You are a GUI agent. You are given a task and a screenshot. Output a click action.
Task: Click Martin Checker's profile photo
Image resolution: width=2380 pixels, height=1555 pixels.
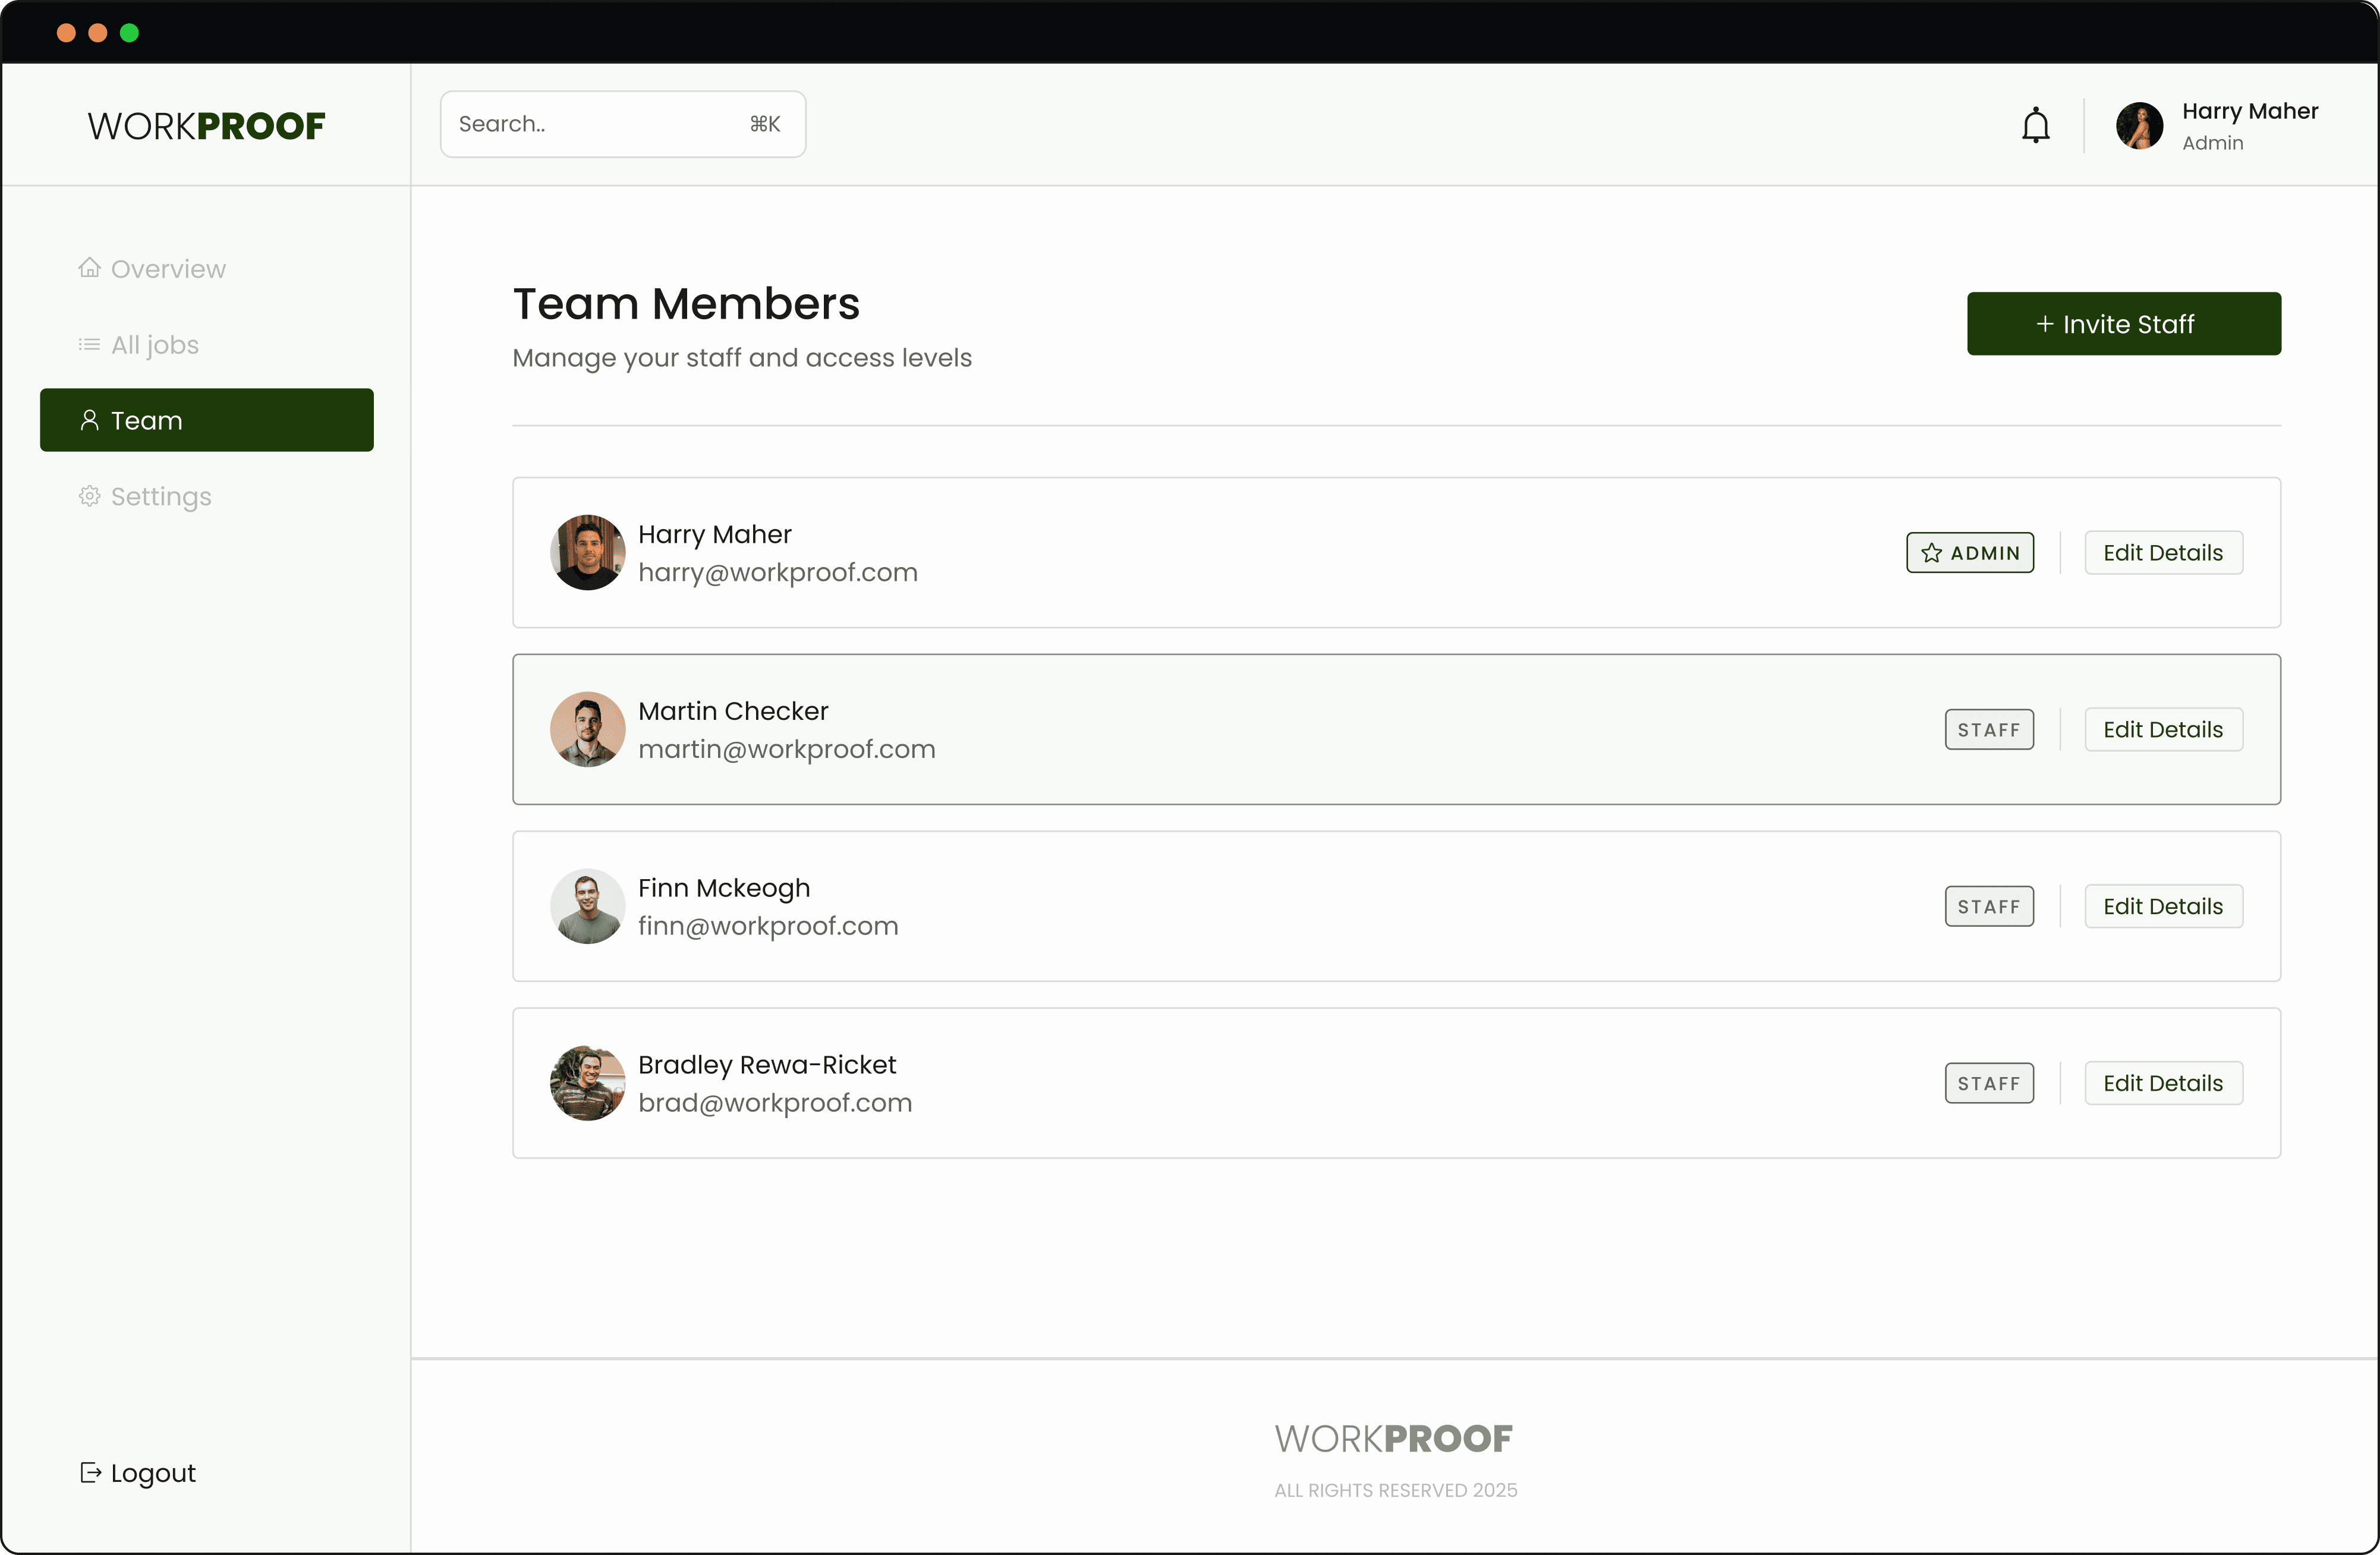[587, 729]
